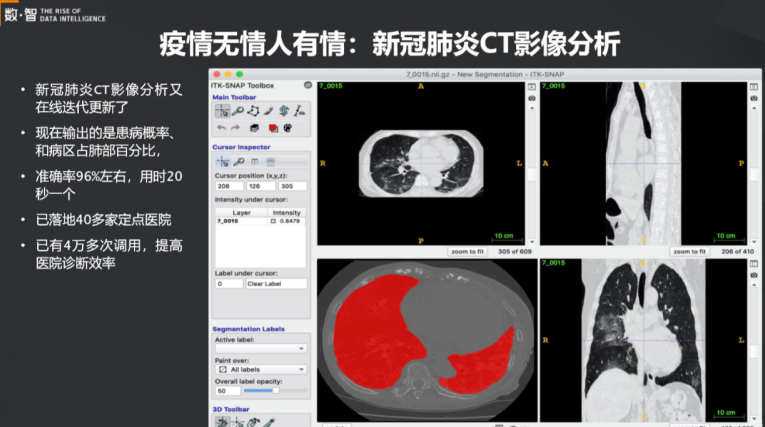Screen dimensions: 765x427
Task: Click the round icon beside ITK-SNAP Toolbox title
Action: click(308, 85)
